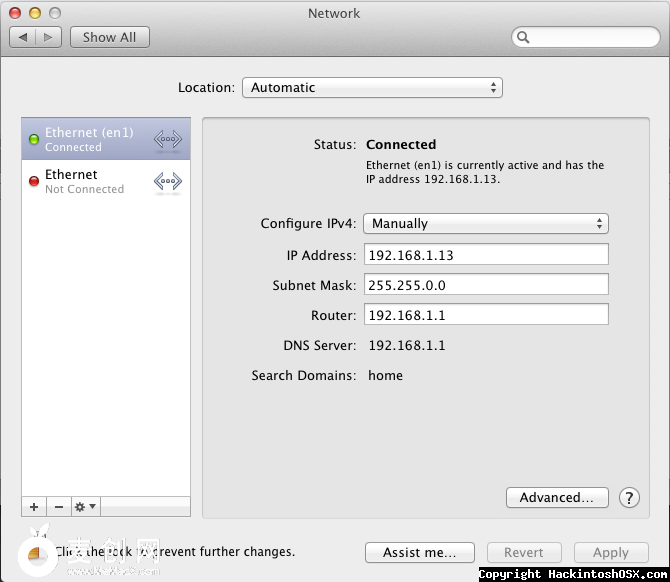Open the gear action menu below service list
The width and height of the screenshot is (670, 582).
click(85, 507)
